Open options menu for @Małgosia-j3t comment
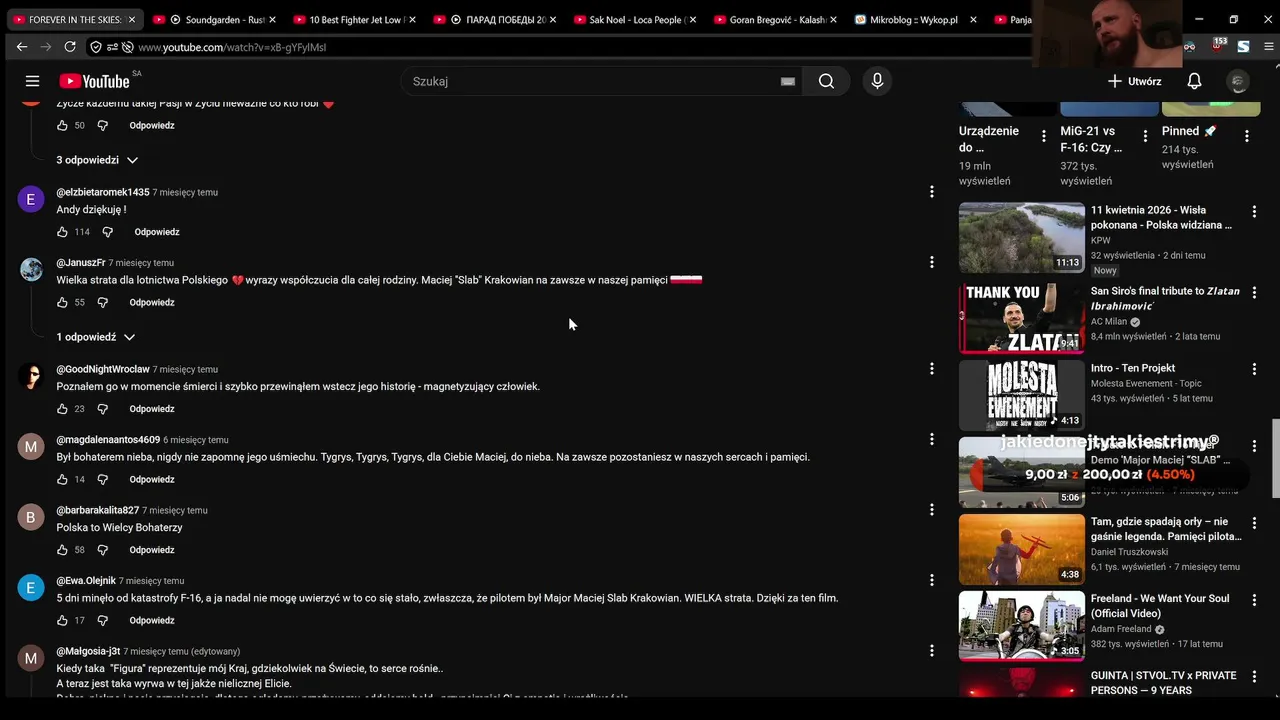The image size is (1280, 720). coord(931,651)
